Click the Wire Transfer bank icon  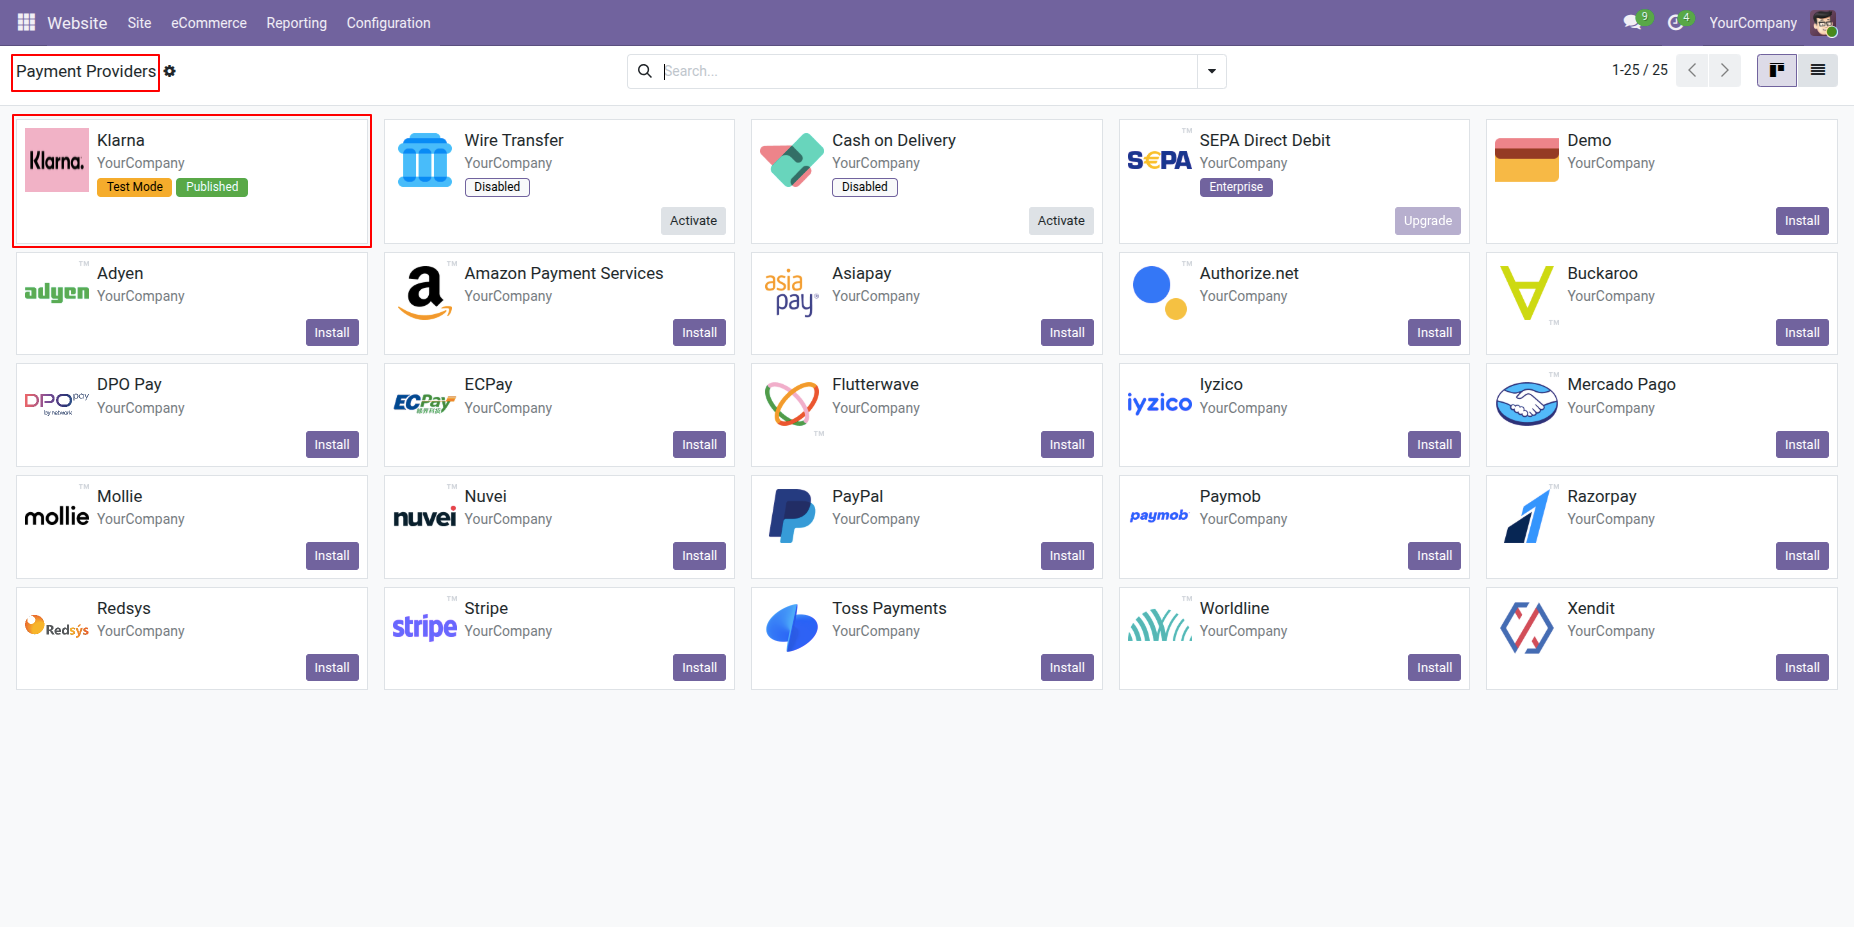point(425,160)
